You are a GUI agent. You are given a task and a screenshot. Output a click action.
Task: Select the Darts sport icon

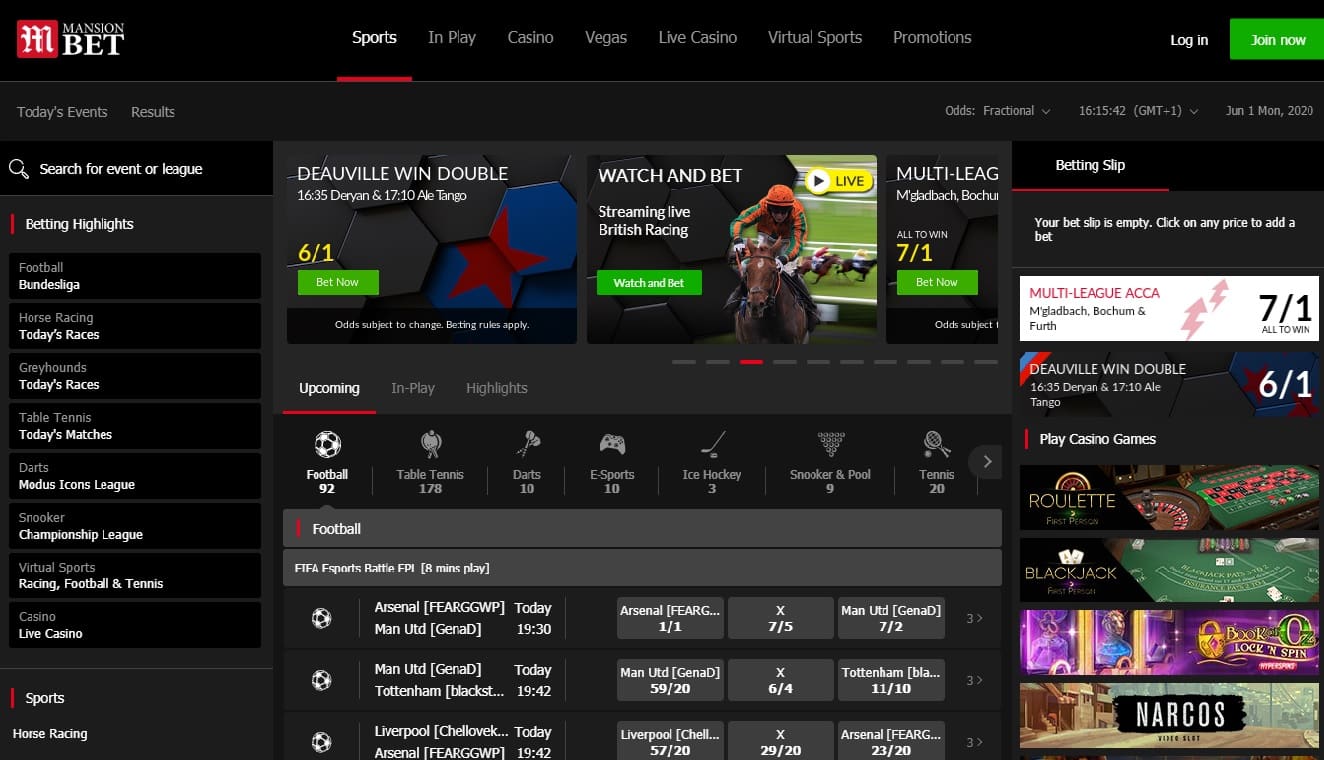(527, 444)
